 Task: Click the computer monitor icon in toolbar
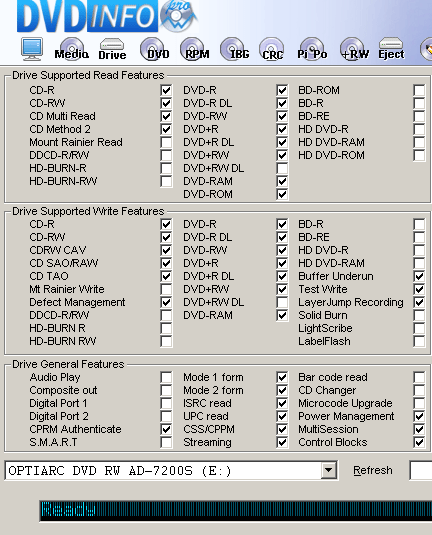tap(32, 49)
